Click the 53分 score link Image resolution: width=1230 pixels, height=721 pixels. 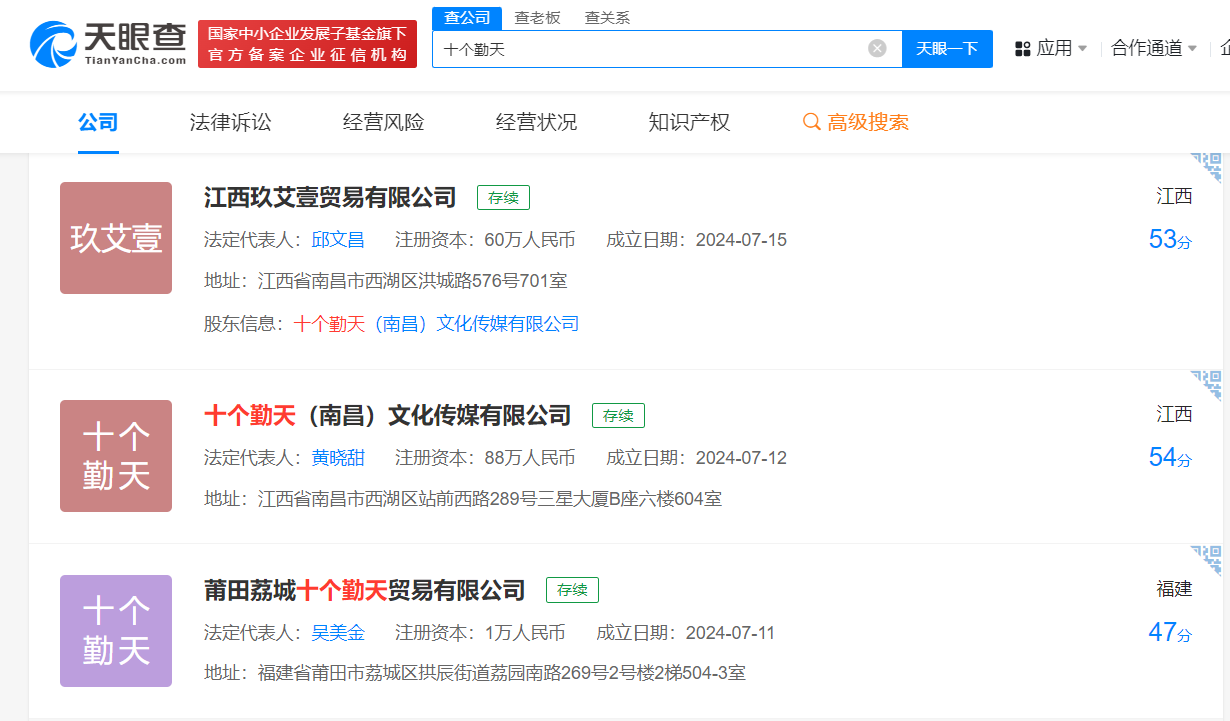click(1172, 240)
